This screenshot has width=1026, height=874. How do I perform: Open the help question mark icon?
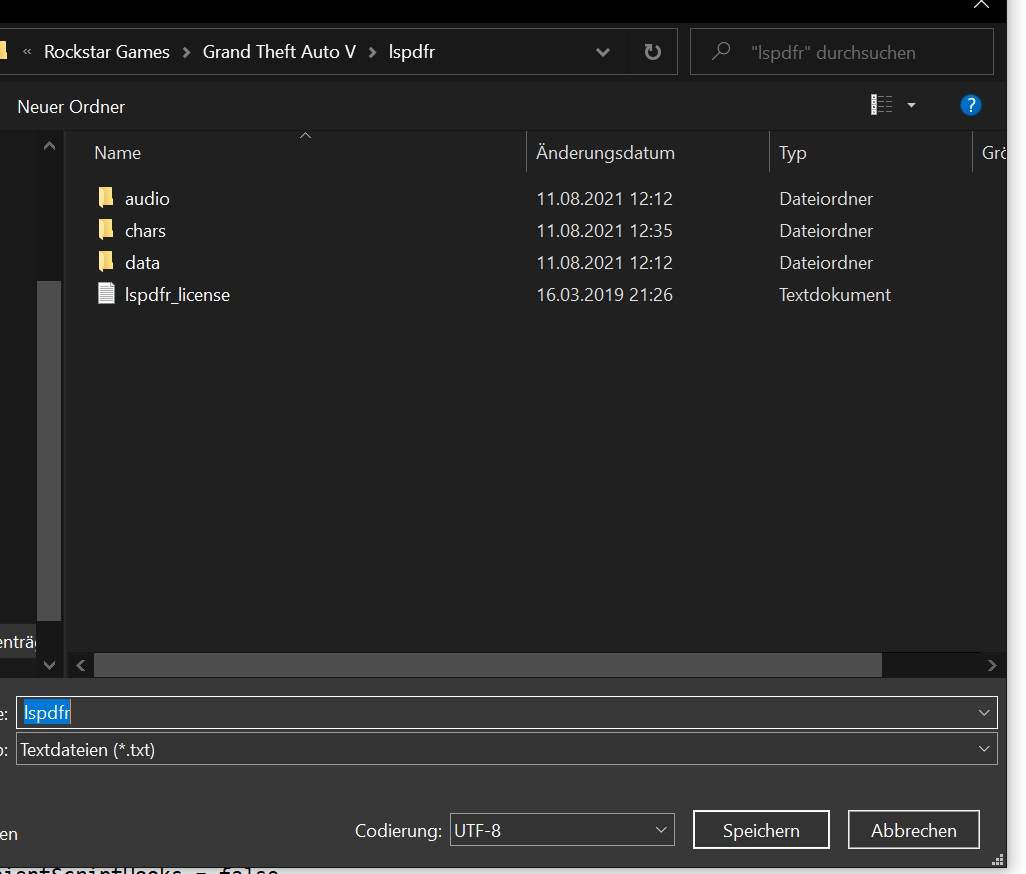(970, 105)
